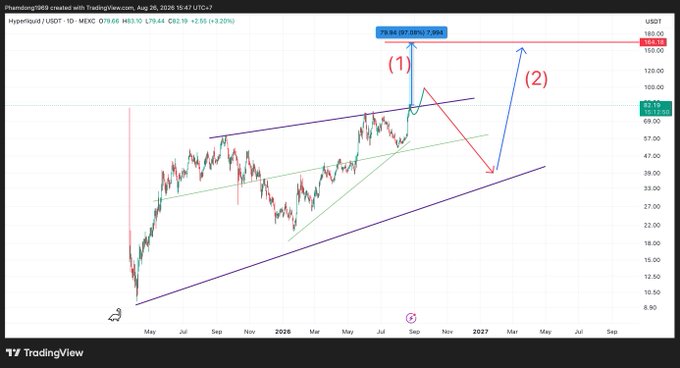Click the 100.00 price axis label

click(654, 87)
